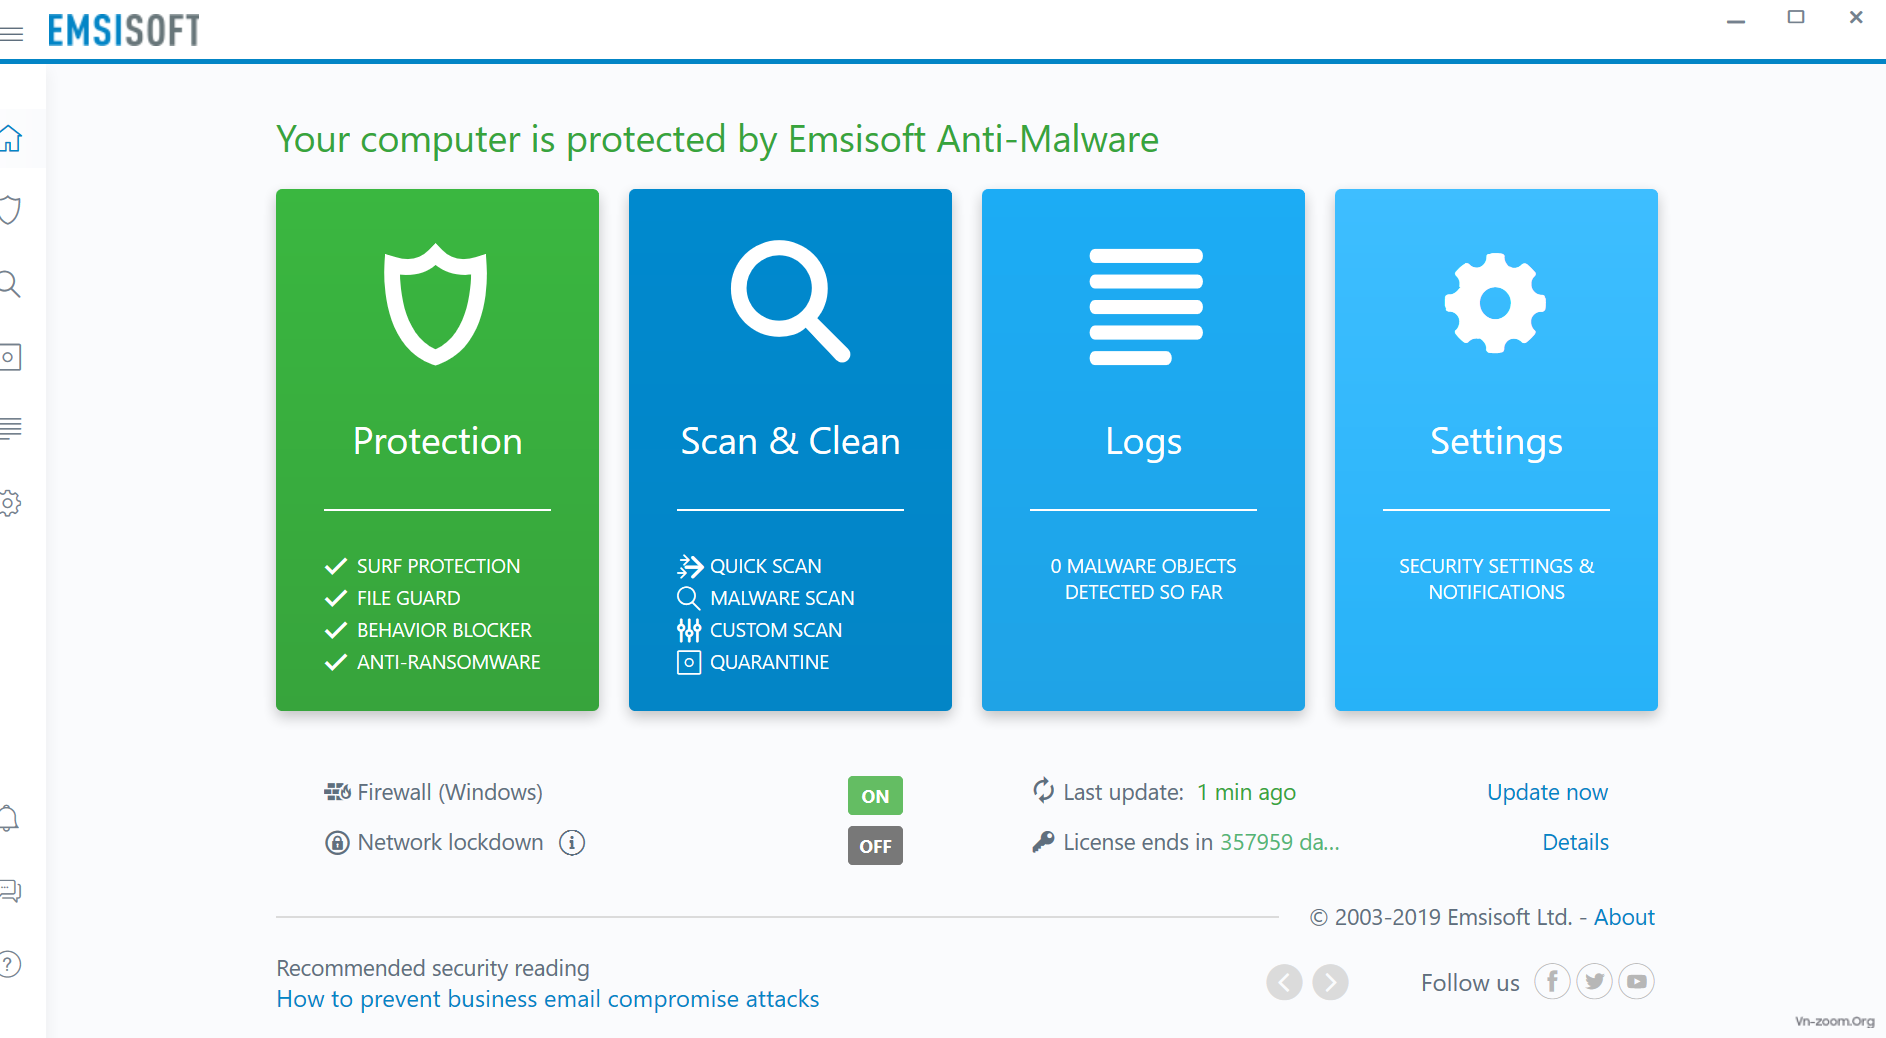Open the magnifier Scan icon in the sidebar
Screen dimensions: 1886x1038
(11, 284)
